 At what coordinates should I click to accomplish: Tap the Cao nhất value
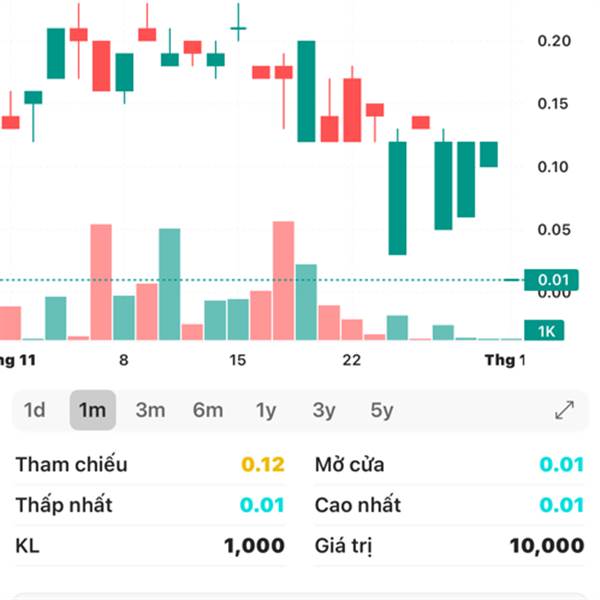[x=562, y=505]
